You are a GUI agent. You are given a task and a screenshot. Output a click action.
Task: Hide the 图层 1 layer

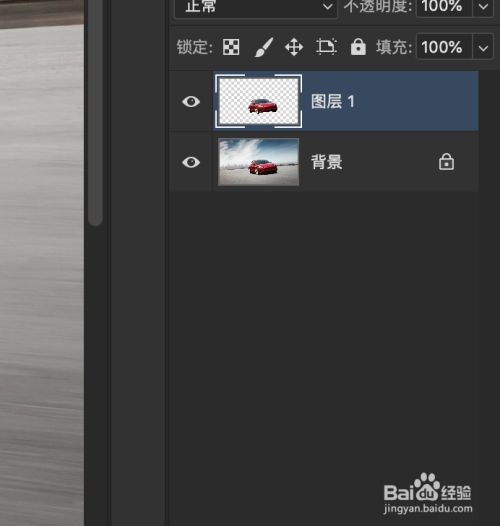pos(191,102)
